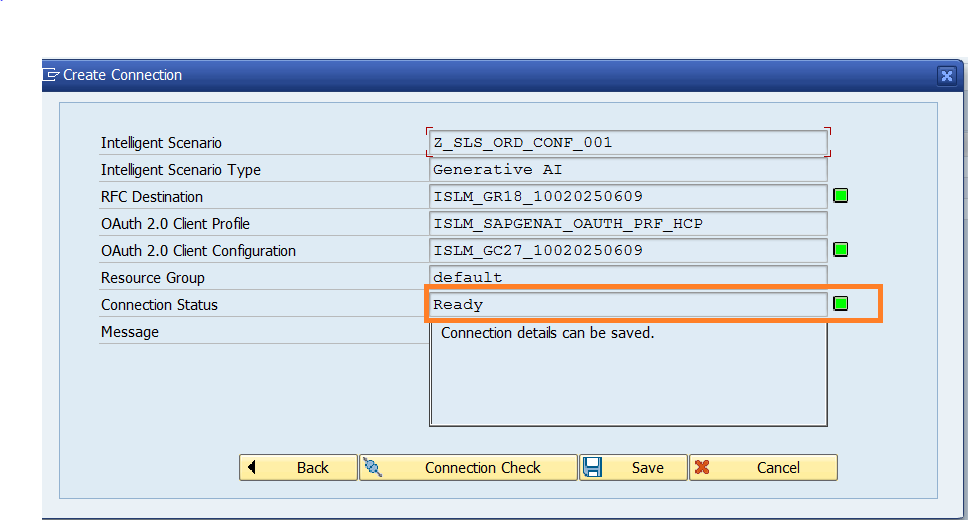This screenshot has width=968, height=520.
Task: Click the green status indicator beside RFC Destination
Action: (841, 196)
